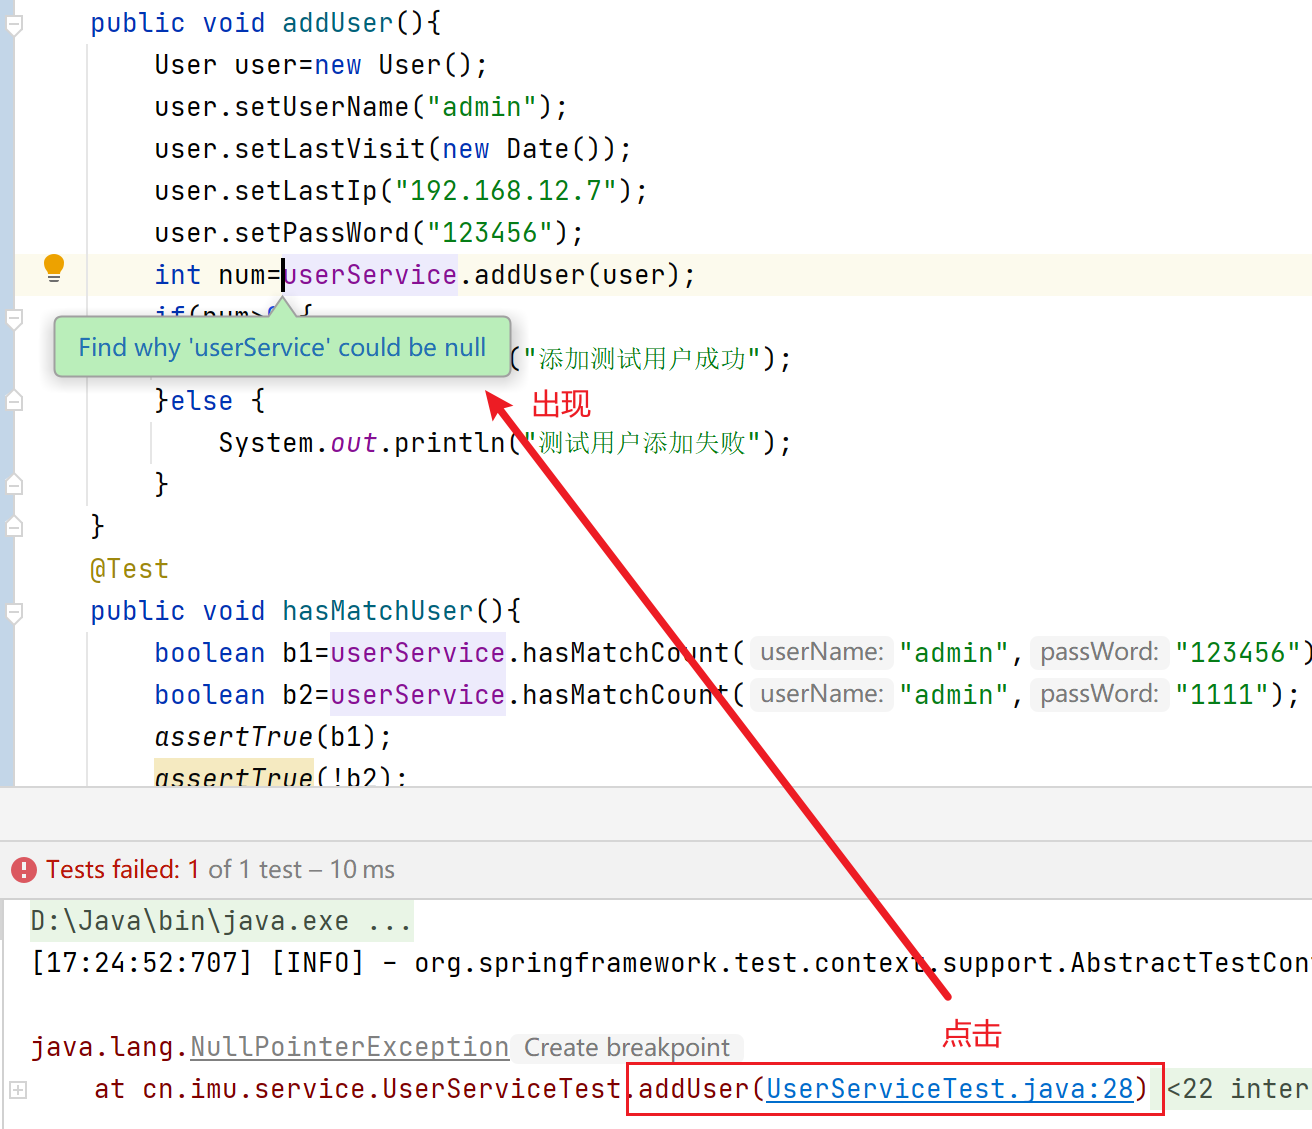
Task: Click the "测试用户添加失败" string
Action: tap(642, 443)
